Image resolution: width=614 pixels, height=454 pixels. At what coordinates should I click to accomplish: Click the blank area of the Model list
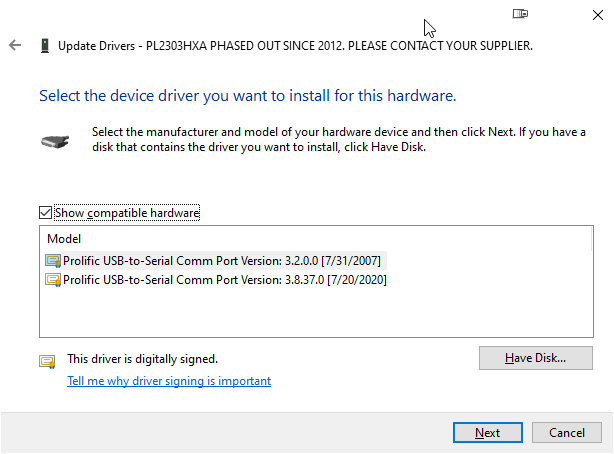pos(316,313)
